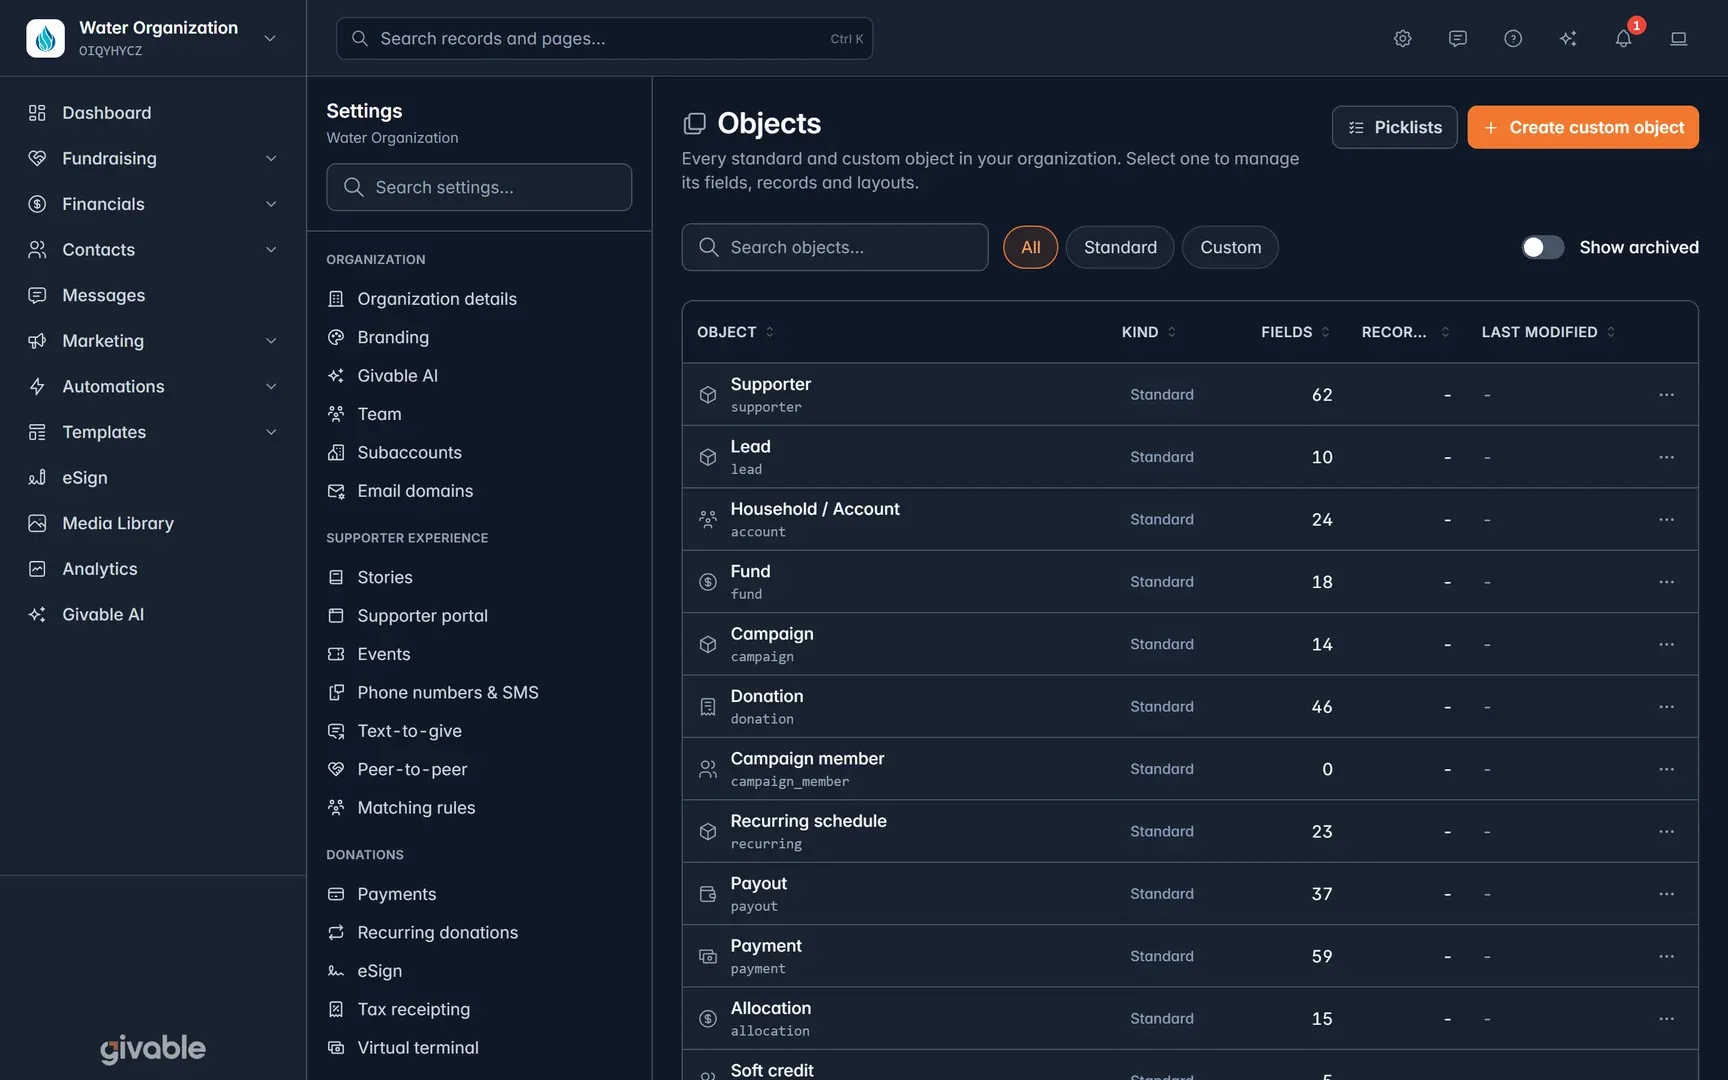Toggle the Show archived switch
Viewport: 1728px width, 1080px height.
(x=1542, y=247)
